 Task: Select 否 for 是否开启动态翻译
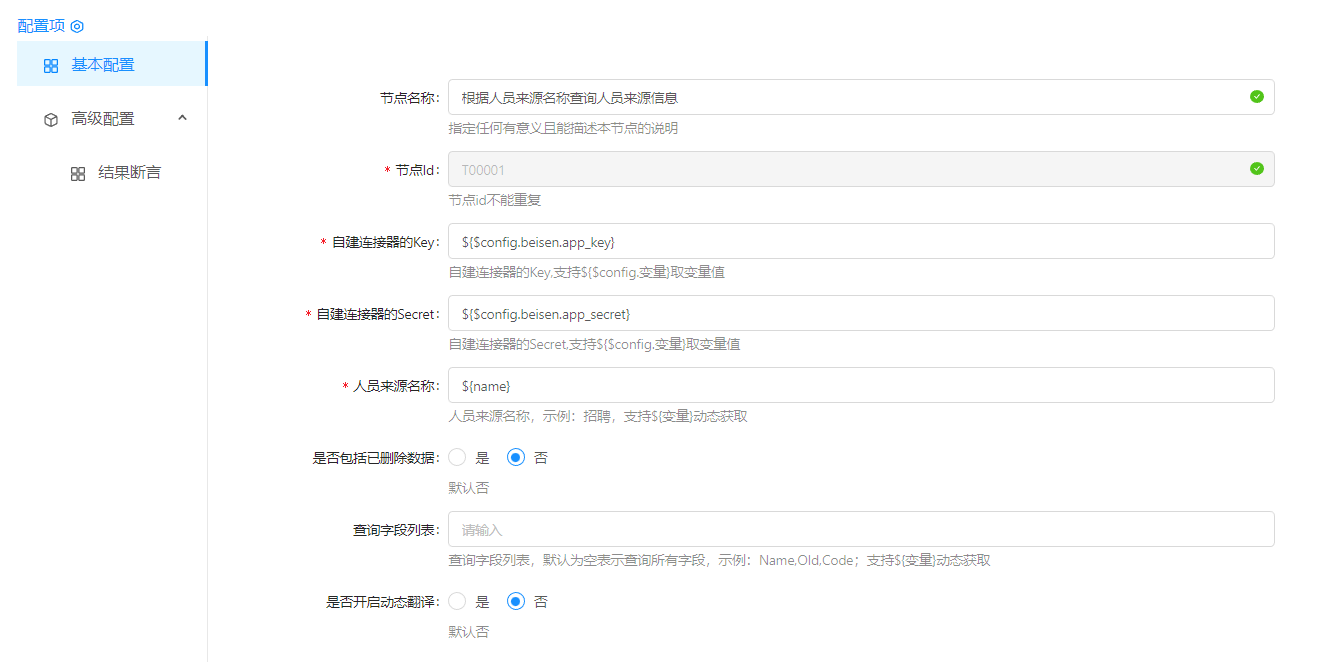(516, 602)
